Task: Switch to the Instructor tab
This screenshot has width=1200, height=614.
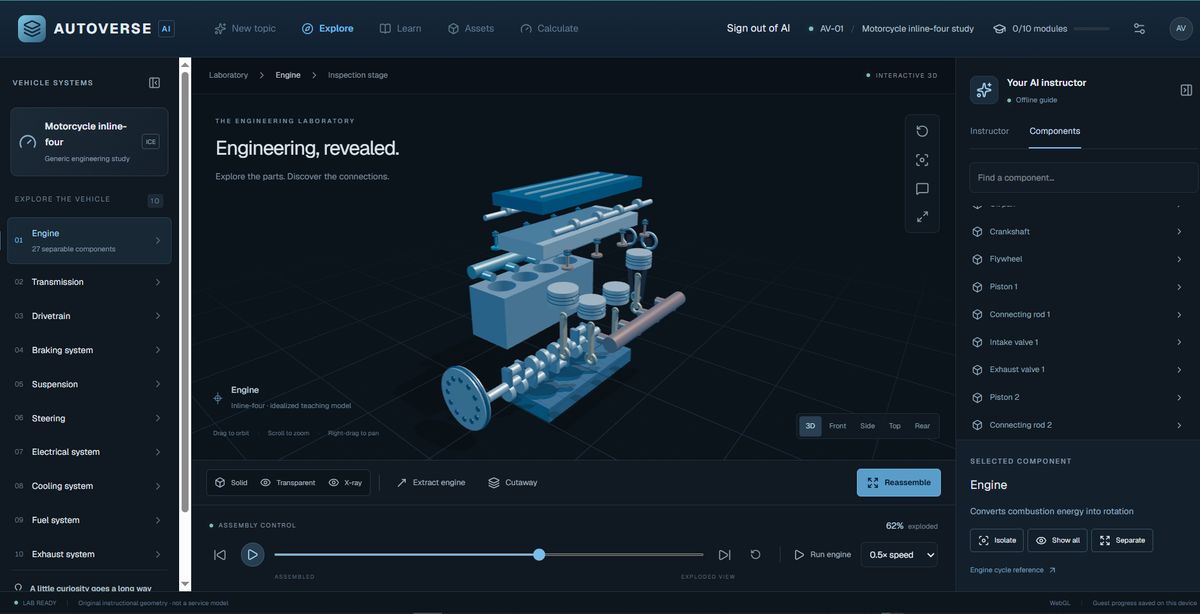Action: point(989,131)
